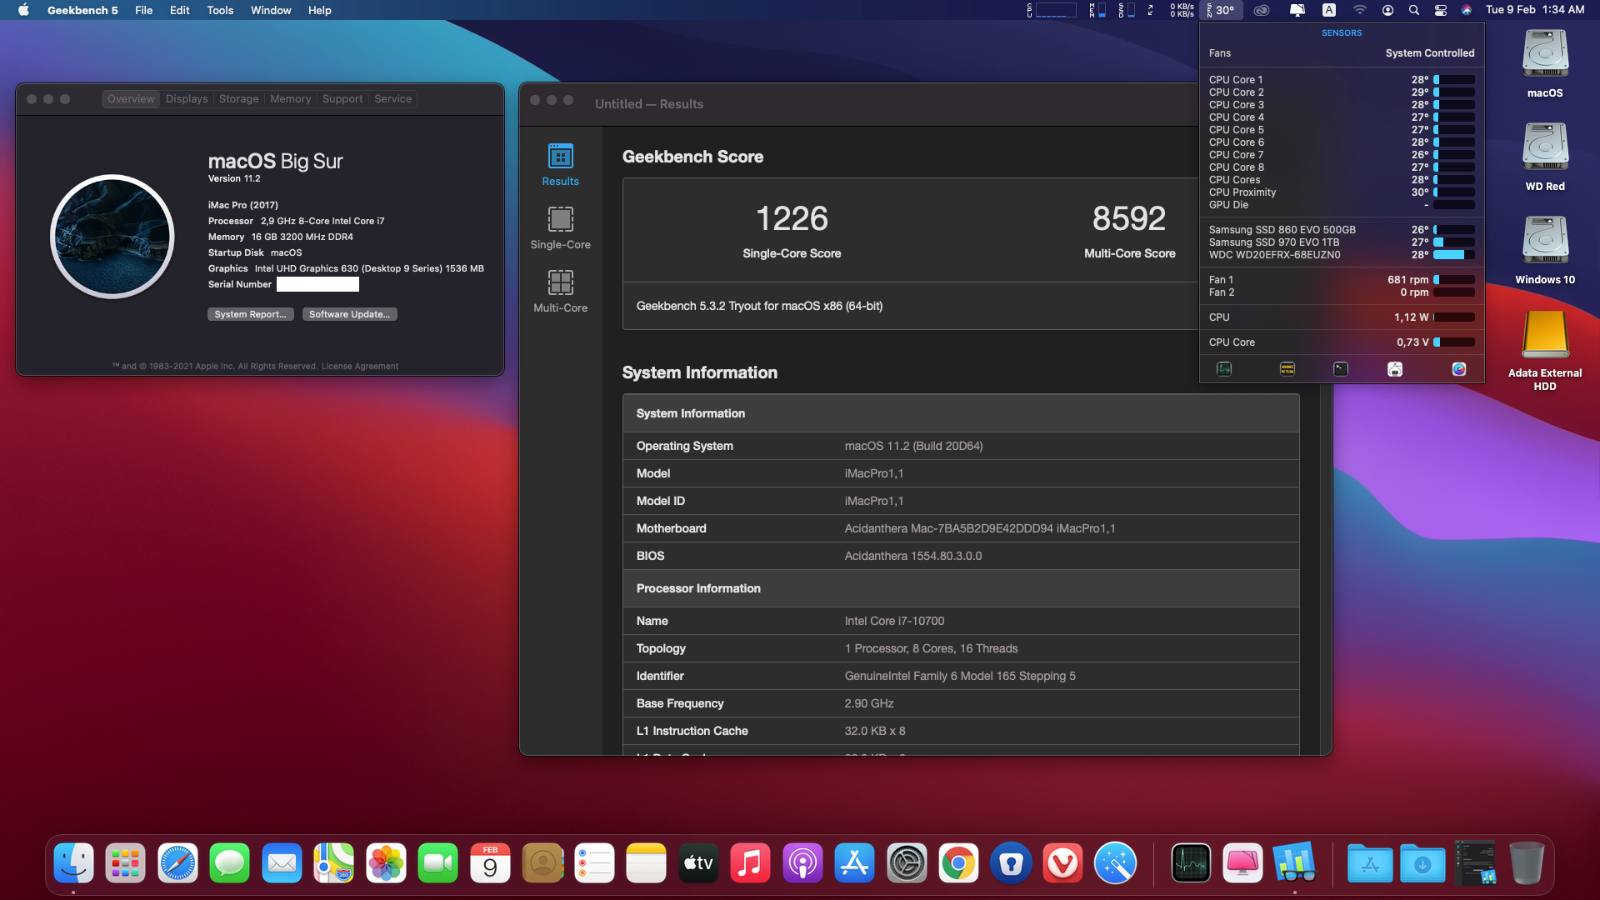The height and width of the screenshot is (900, 1600).
Task: Open the Edit menu
Action: pos(180,10)
